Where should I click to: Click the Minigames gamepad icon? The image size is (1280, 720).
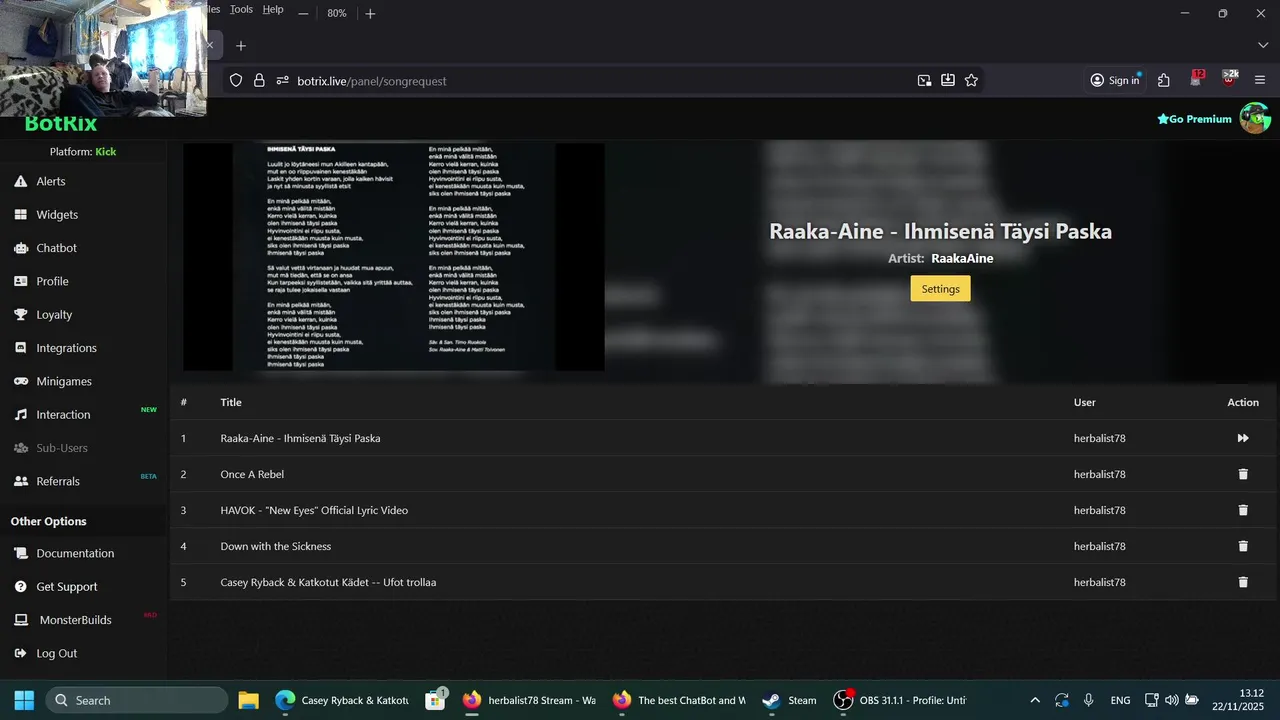[x=20, y=381]
